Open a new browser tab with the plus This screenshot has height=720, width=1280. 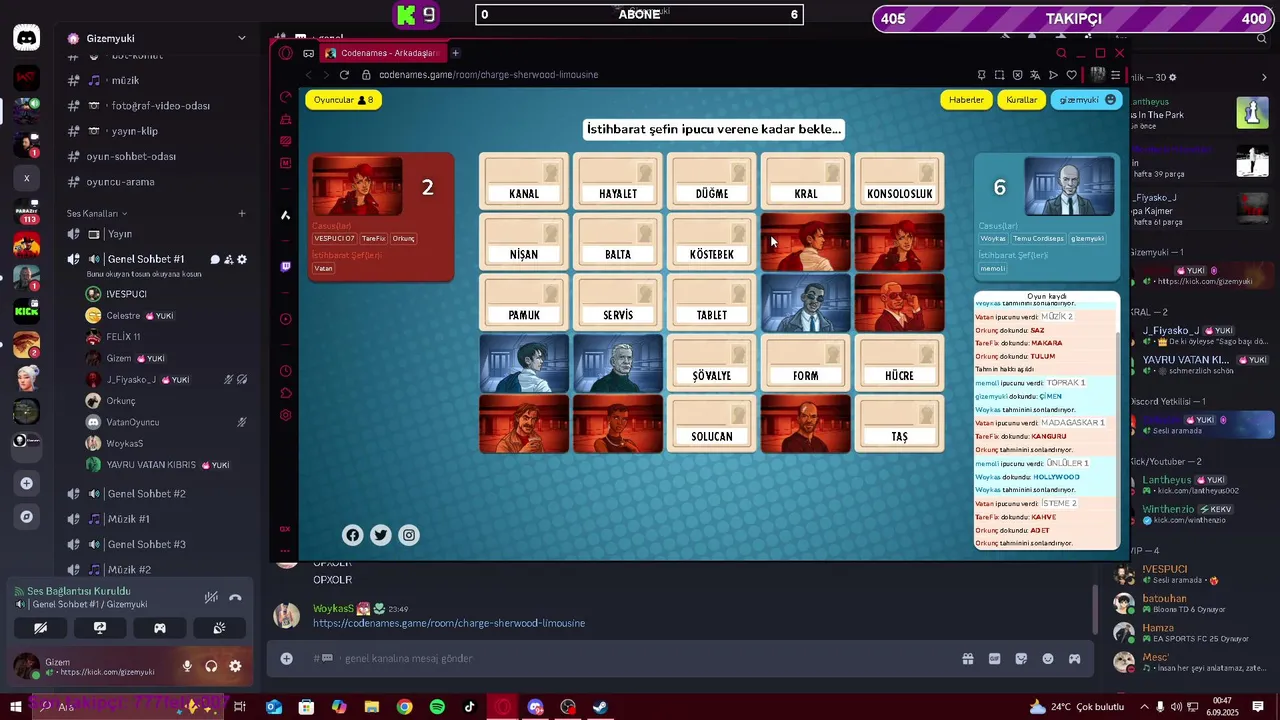point(455,53)
